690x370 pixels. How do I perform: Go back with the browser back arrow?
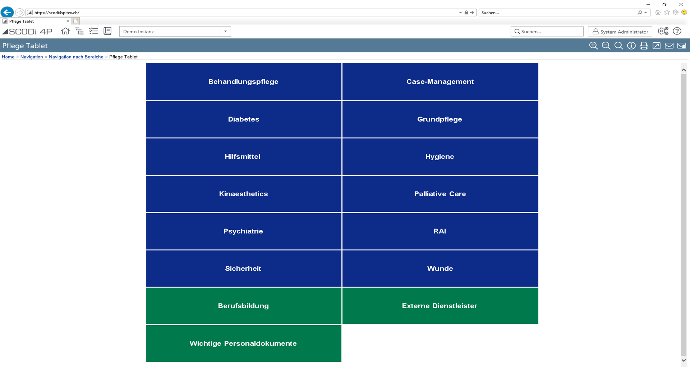pyautogui.click(x=7, y=12)
